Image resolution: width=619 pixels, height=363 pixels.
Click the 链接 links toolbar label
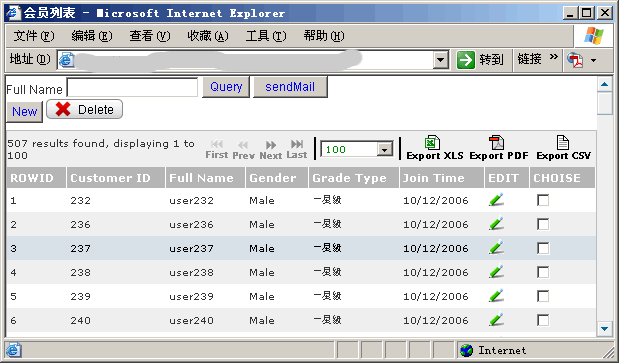pos(529,59)
